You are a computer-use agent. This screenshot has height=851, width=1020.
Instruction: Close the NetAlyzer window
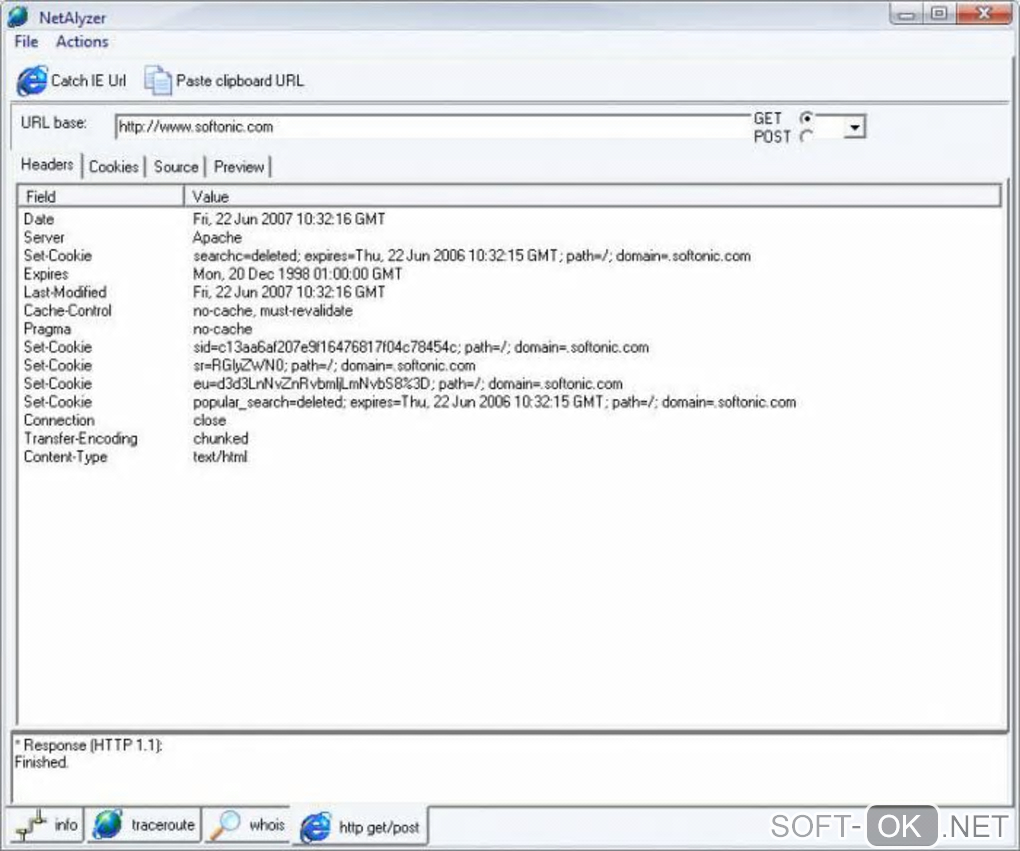[985, 14]
